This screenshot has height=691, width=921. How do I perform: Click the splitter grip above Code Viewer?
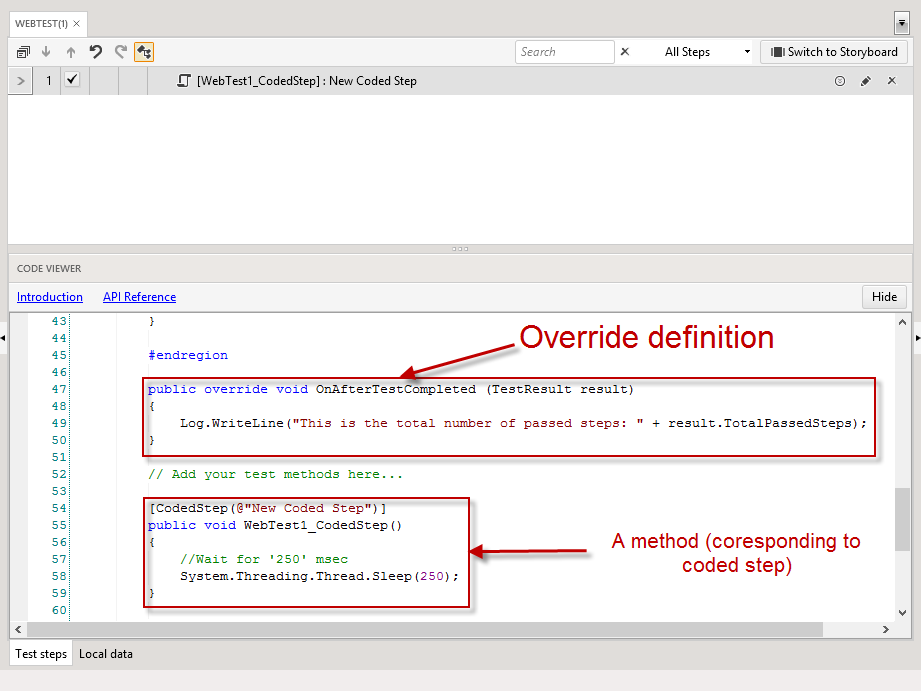pyautogui.click(x=460, y=249)
